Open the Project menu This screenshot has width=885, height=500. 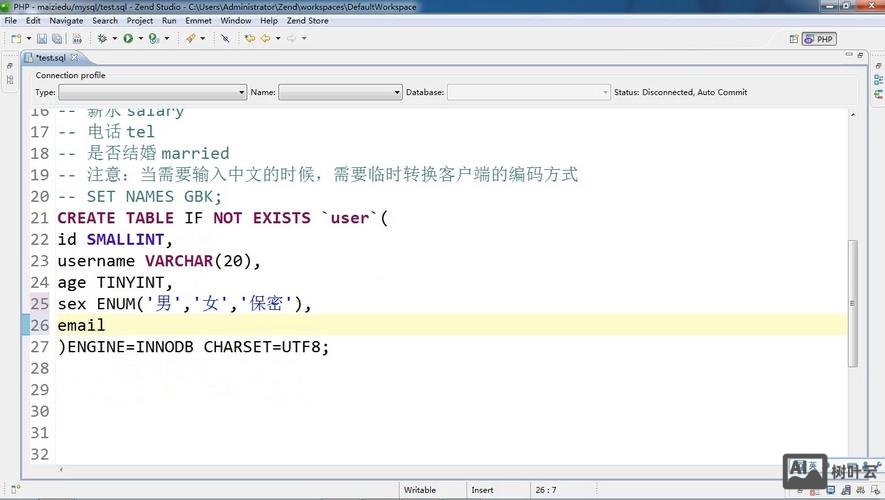click(x=140, y=20)
